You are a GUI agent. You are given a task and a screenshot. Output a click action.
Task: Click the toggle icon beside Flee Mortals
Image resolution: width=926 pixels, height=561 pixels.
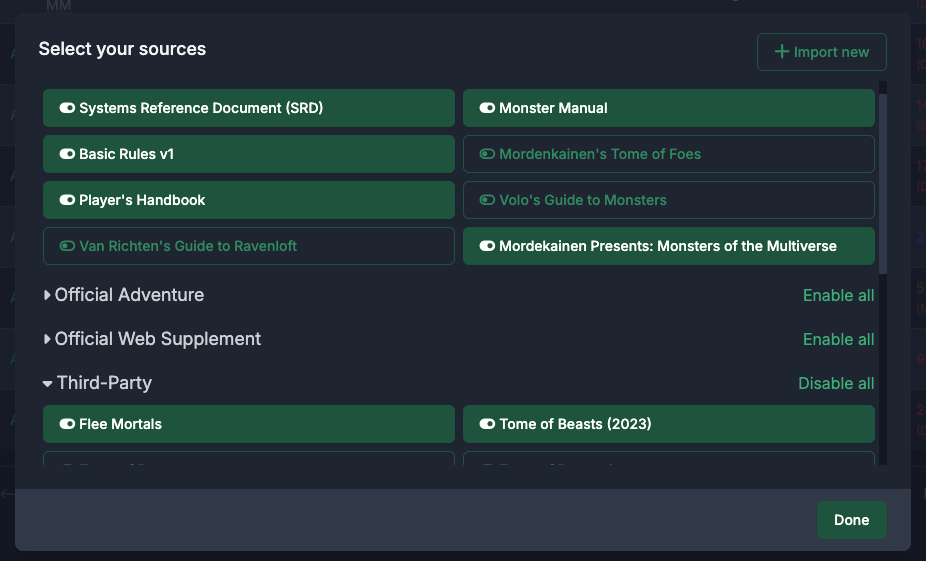[67, 424]
